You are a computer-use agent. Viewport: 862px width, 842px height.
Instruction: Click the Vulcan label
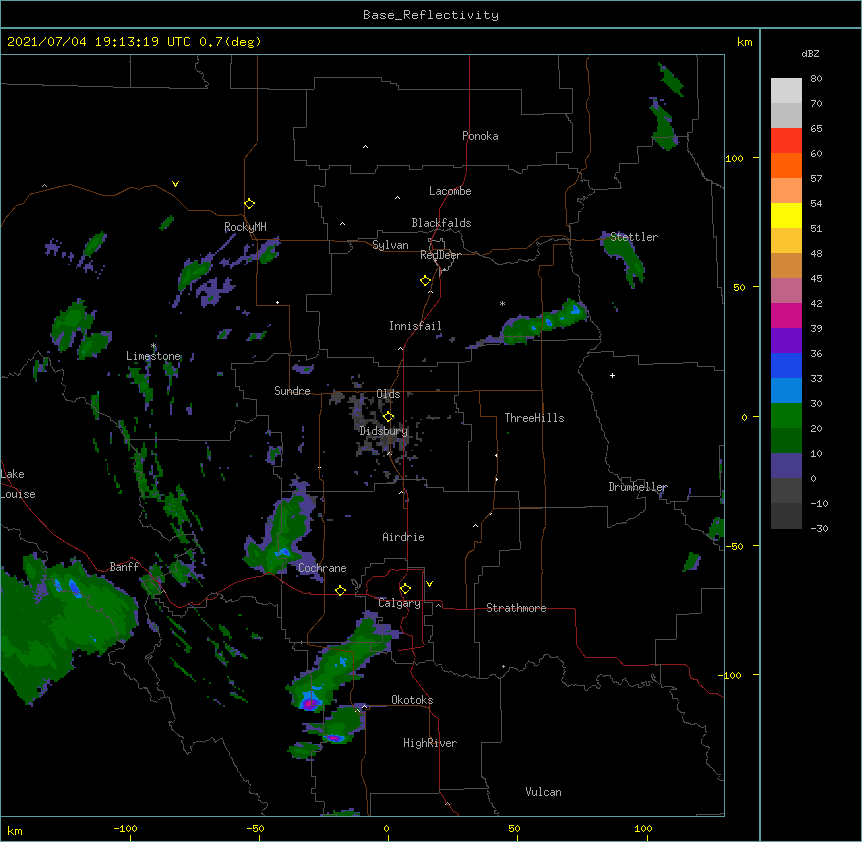click(x=543, y=792)
